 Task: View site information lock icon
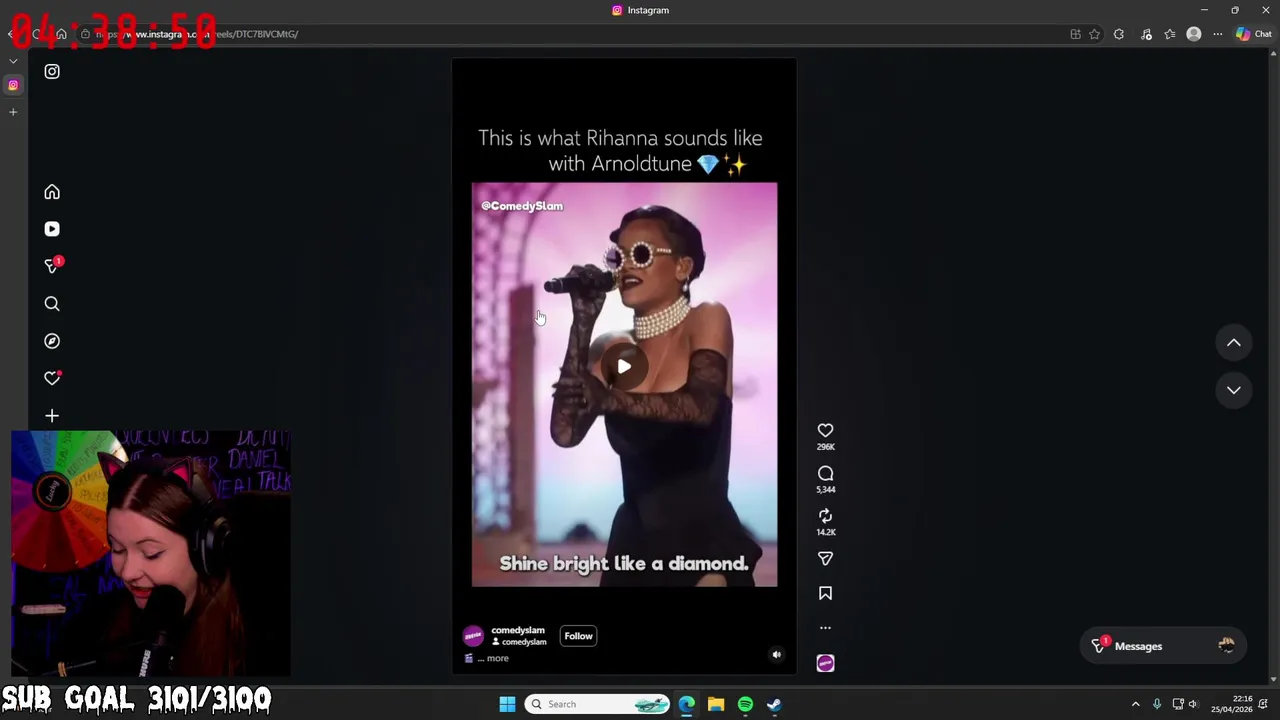click(85, 34)
